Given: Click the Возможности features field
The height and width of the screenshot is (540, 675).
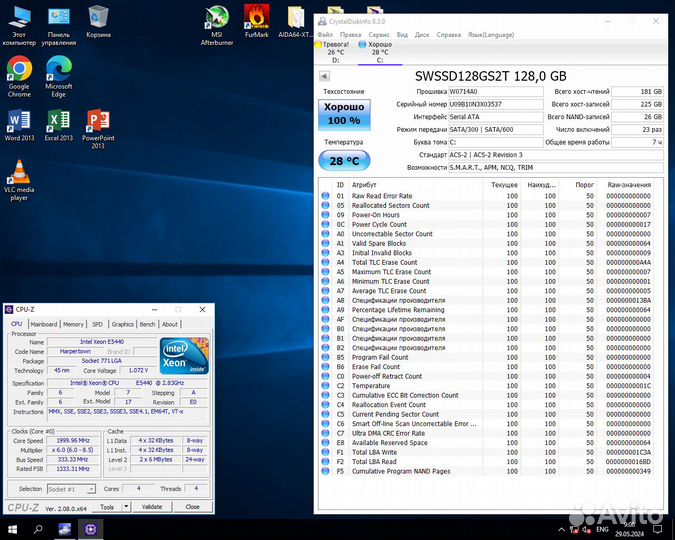Looking at the screenshot, I should pyautogui.click(x=556, y=168).
